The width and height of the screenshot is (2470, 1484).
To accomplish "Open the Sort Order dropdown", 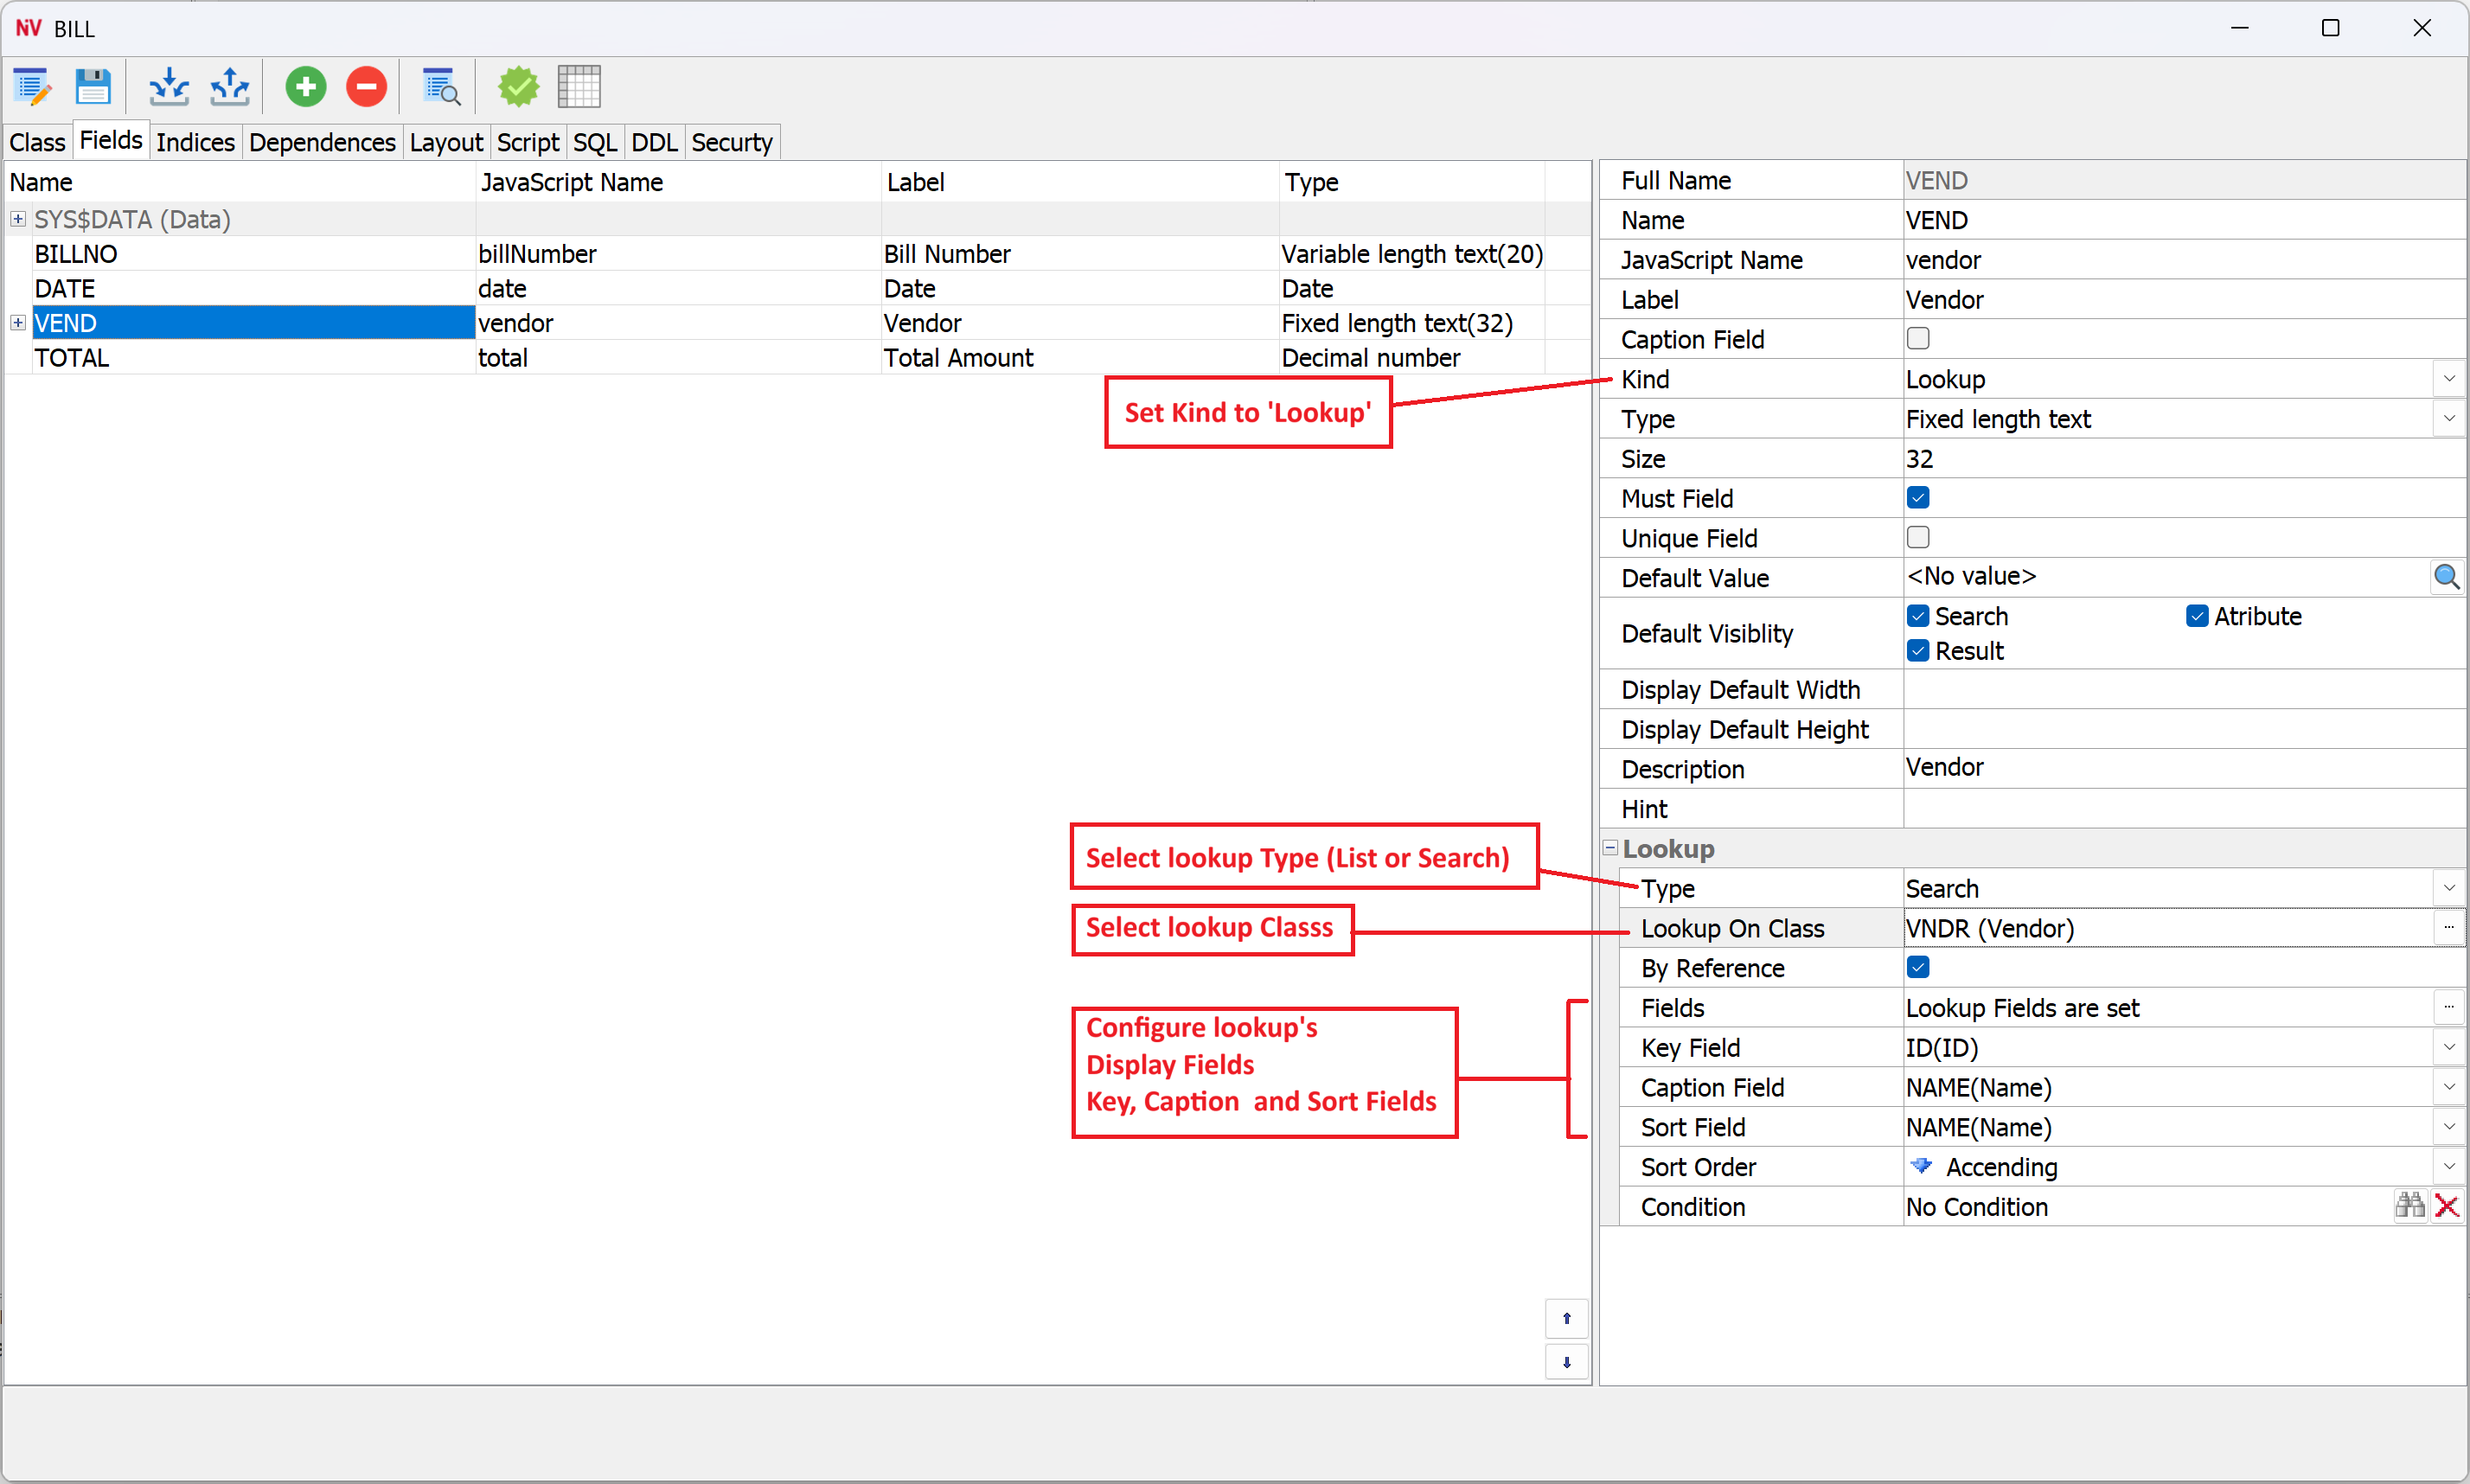I will 2448,1166.
